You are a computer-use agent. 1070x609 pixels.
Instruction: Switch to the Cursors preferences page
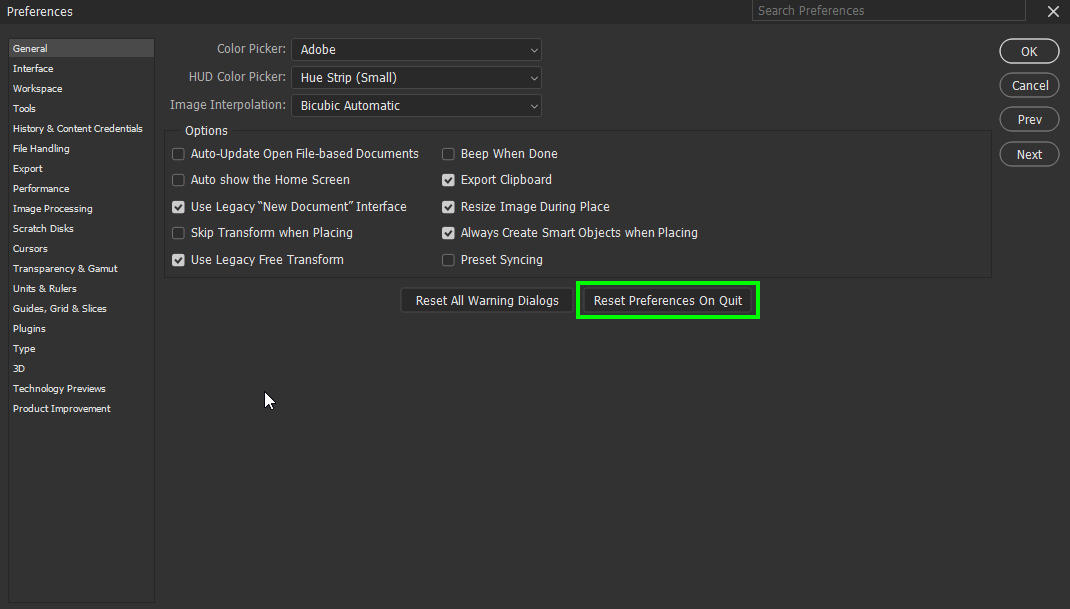(30, 248)
